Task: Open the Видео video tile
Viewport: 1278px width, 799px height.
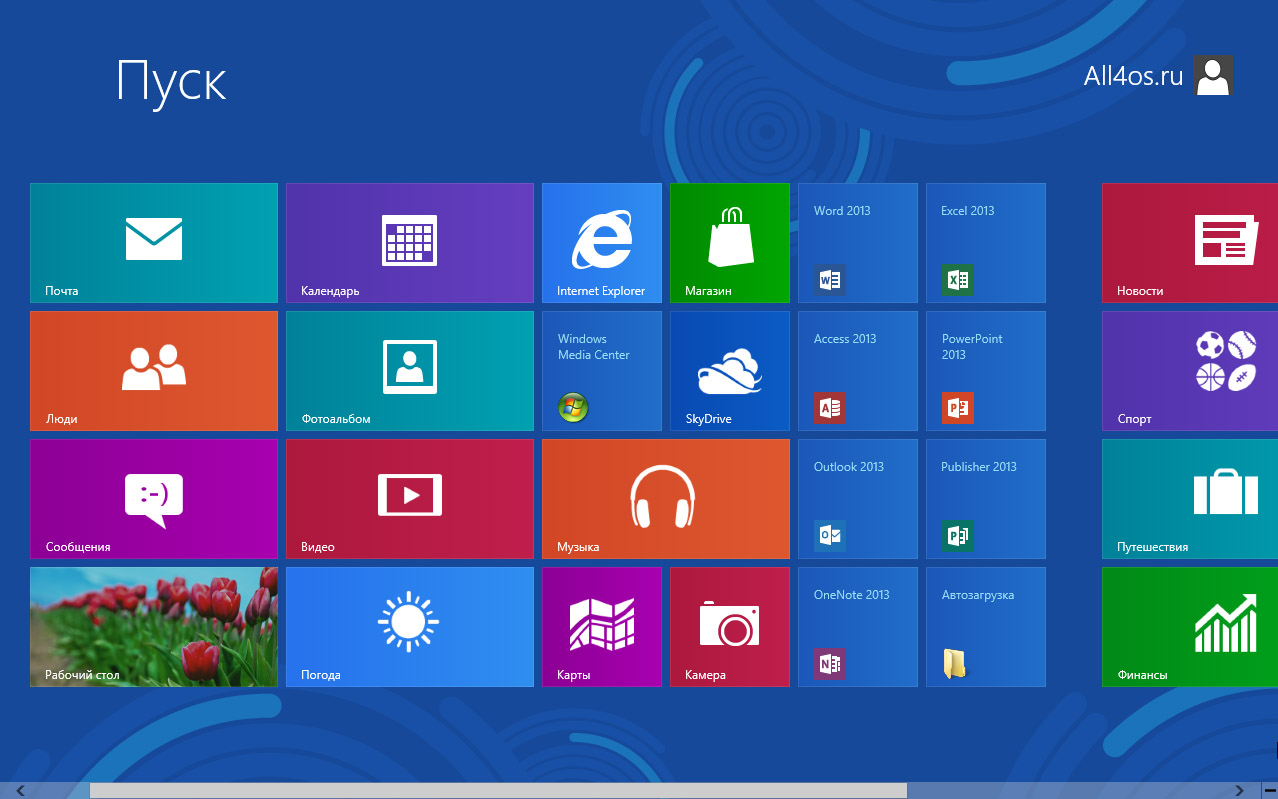Action: pos(410,499)
